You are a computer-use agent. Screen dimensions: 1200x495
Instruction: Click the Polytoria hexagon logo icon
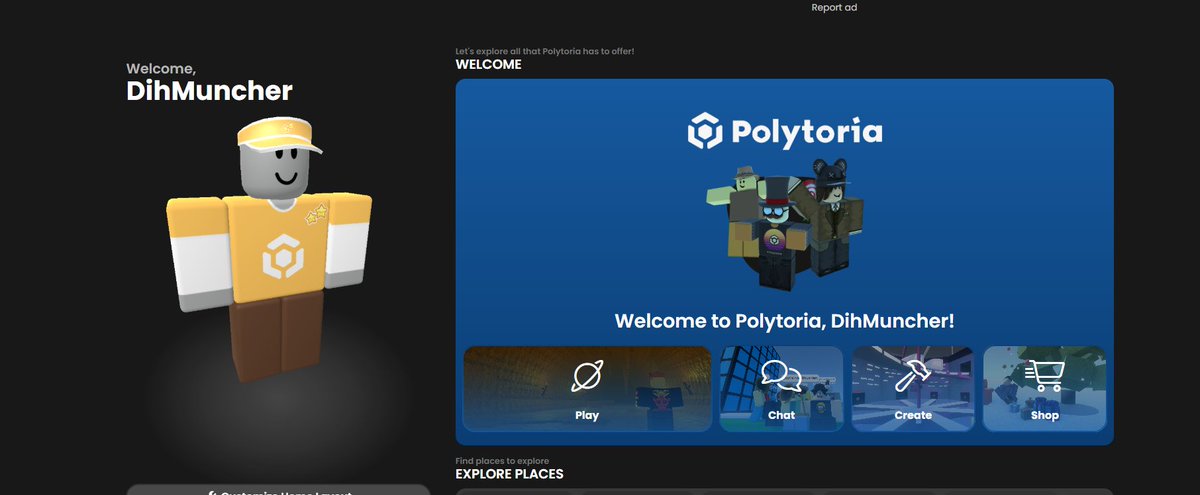click(x=705, y=132)
